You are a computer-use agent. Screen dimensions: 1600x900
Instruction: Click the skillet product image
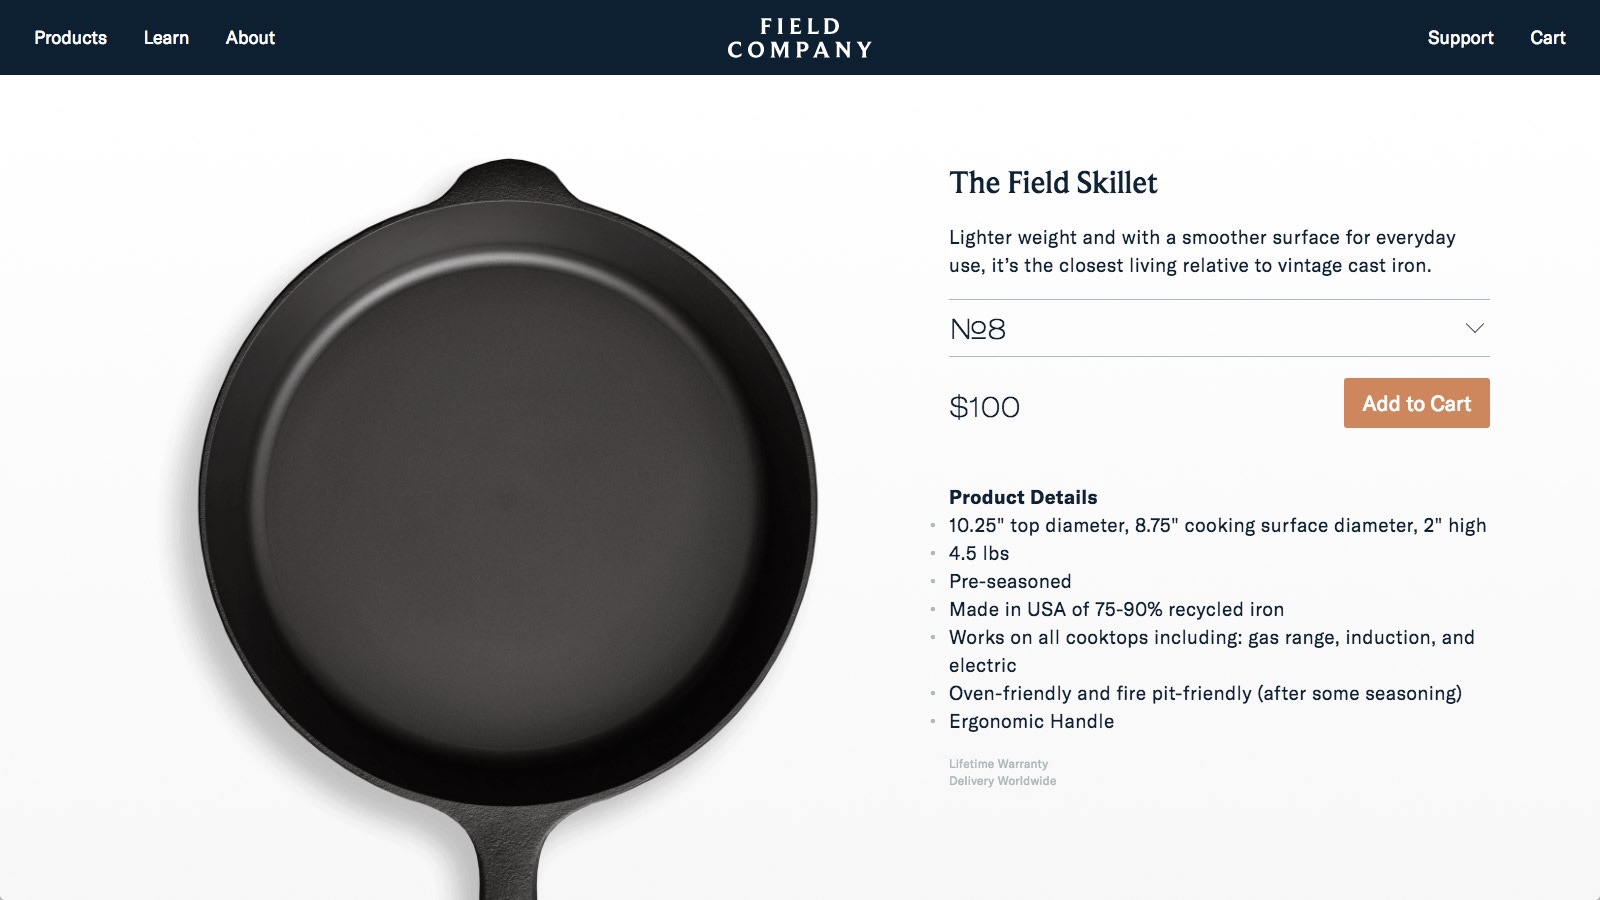click(x=508, y=500)
